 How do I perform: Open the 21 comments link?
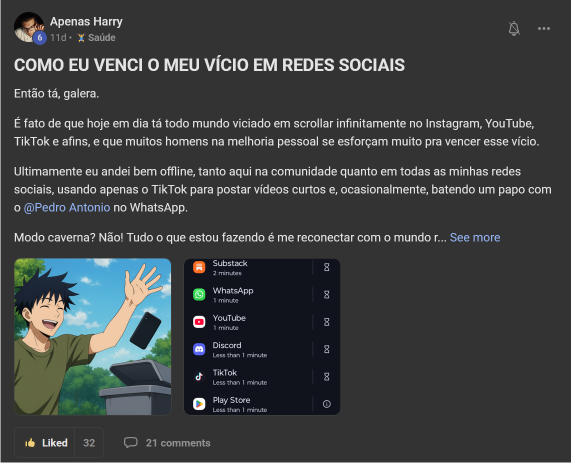(x=178, y=443)
